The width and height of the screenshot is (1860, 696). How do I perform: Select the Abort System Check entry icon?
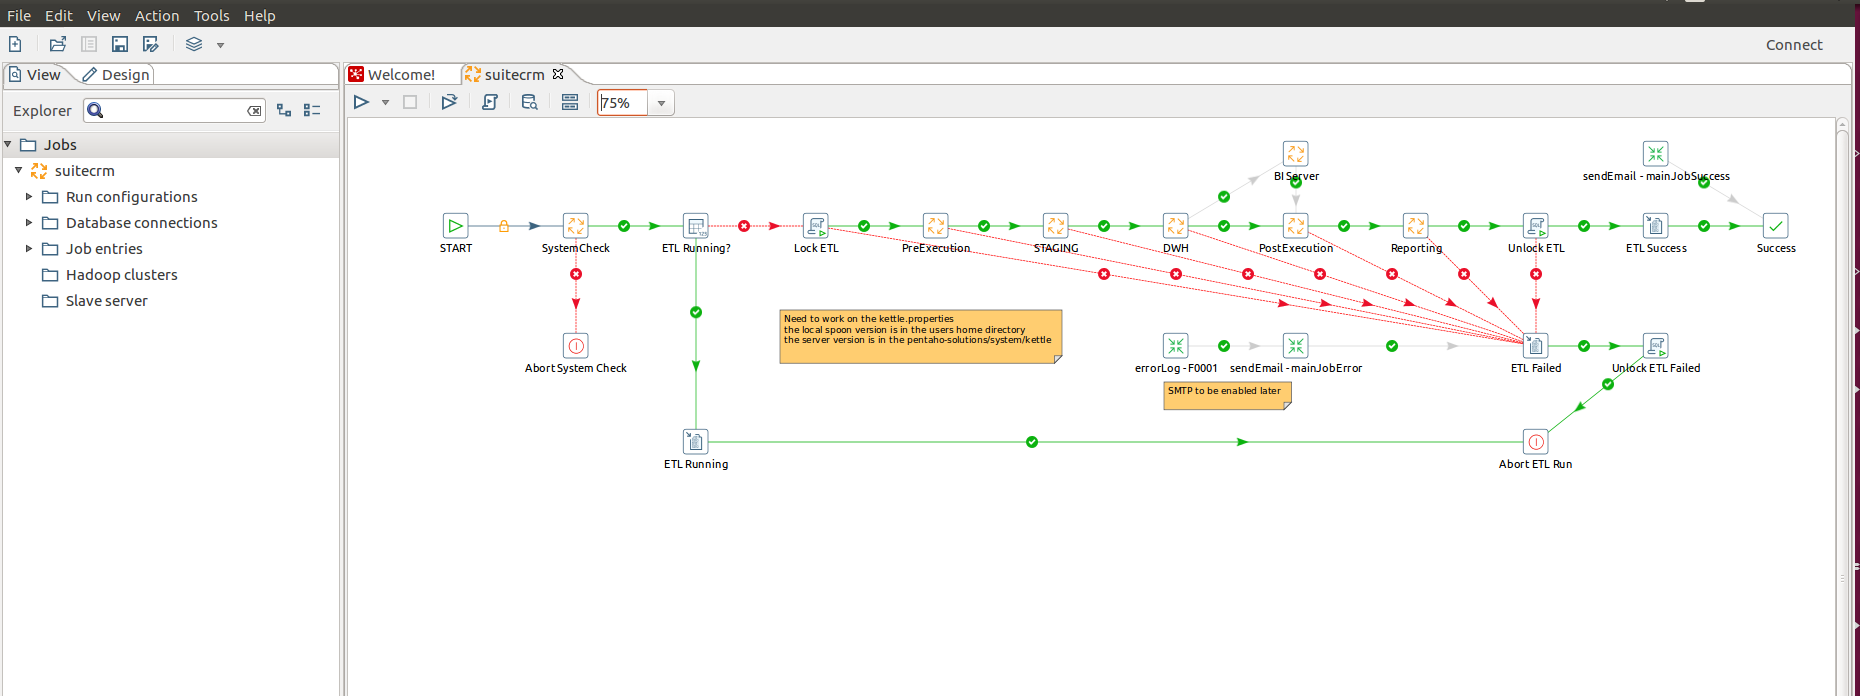576,346
